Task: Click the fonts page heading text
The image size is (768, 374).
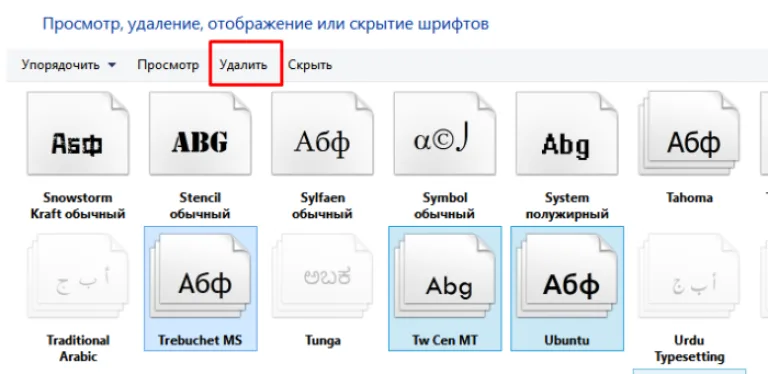Action: point(265,23)
